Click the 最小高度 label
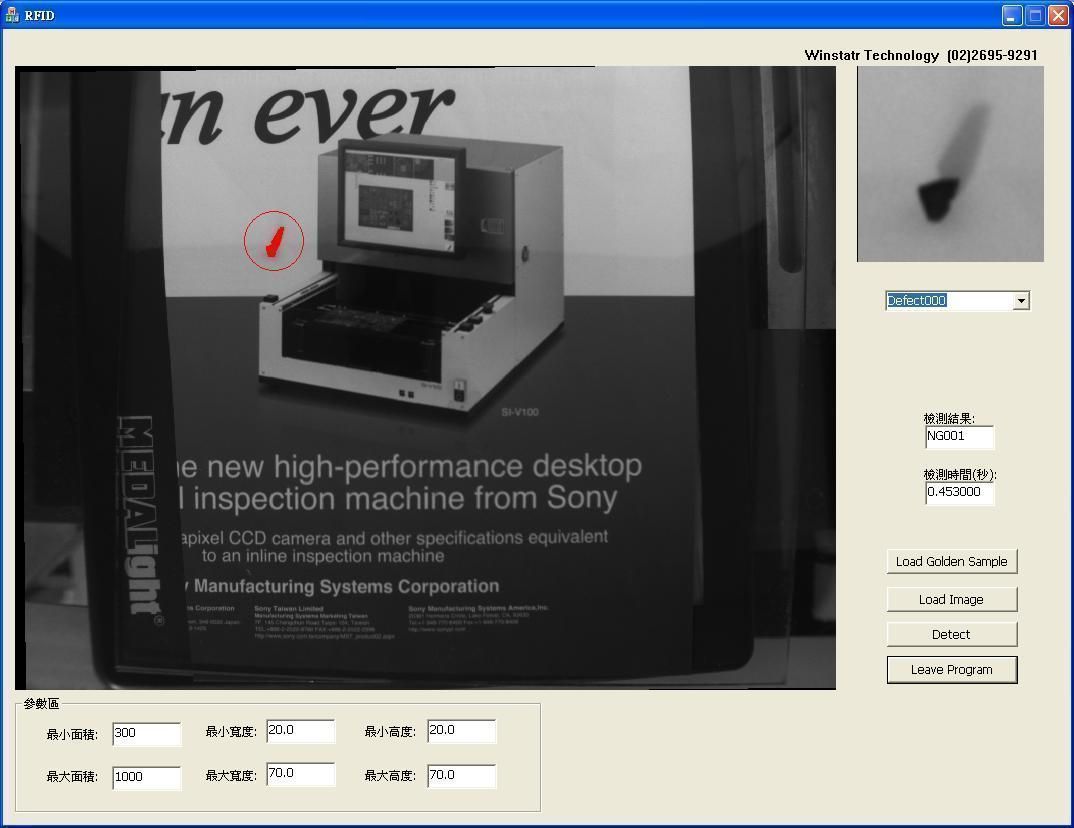Screen dimensions: 1074x828 click(390, 732)
